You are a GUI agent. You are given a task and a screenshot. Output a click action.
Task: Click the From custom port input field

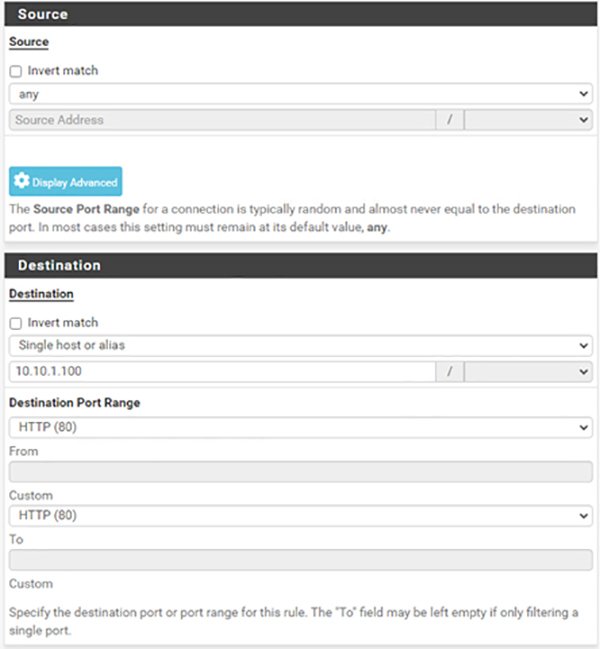point(300,472)
